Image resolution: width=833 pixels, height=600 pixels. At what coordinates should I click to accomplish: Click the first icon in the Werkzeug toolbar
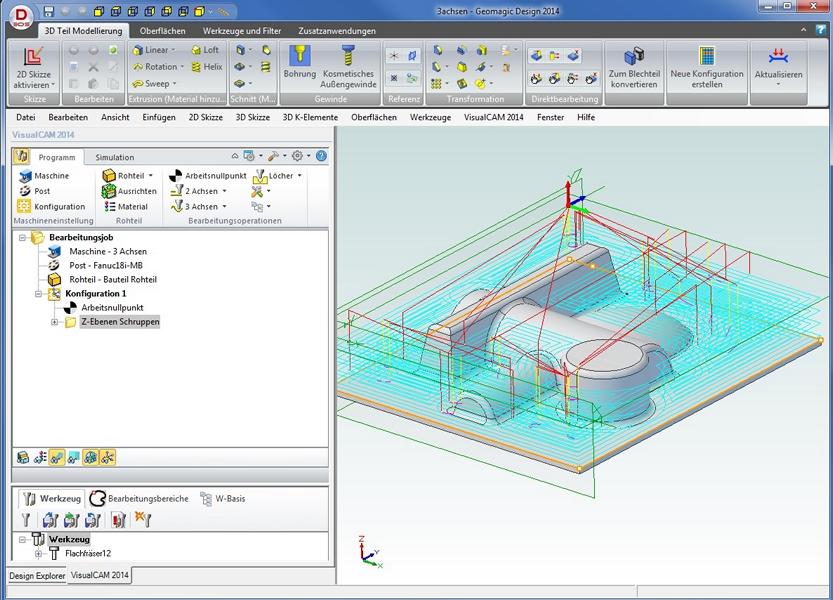tap(26, 519)
